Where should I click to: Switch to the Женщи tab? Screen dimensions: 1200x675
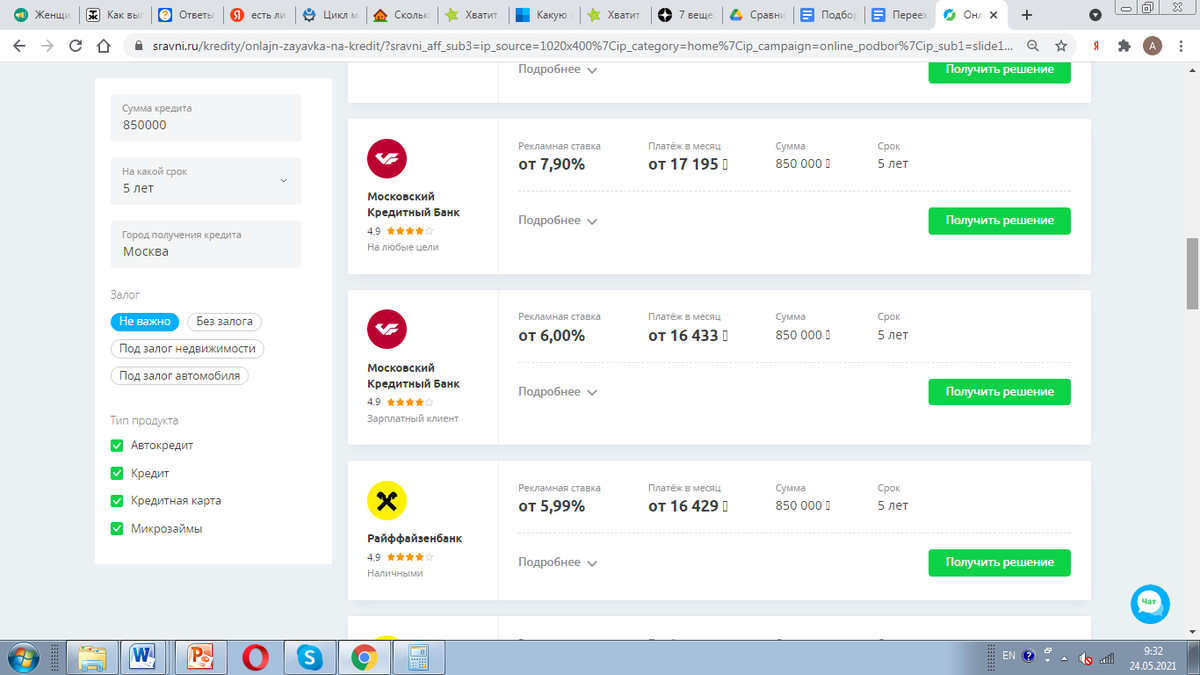(x=41, y=15)
